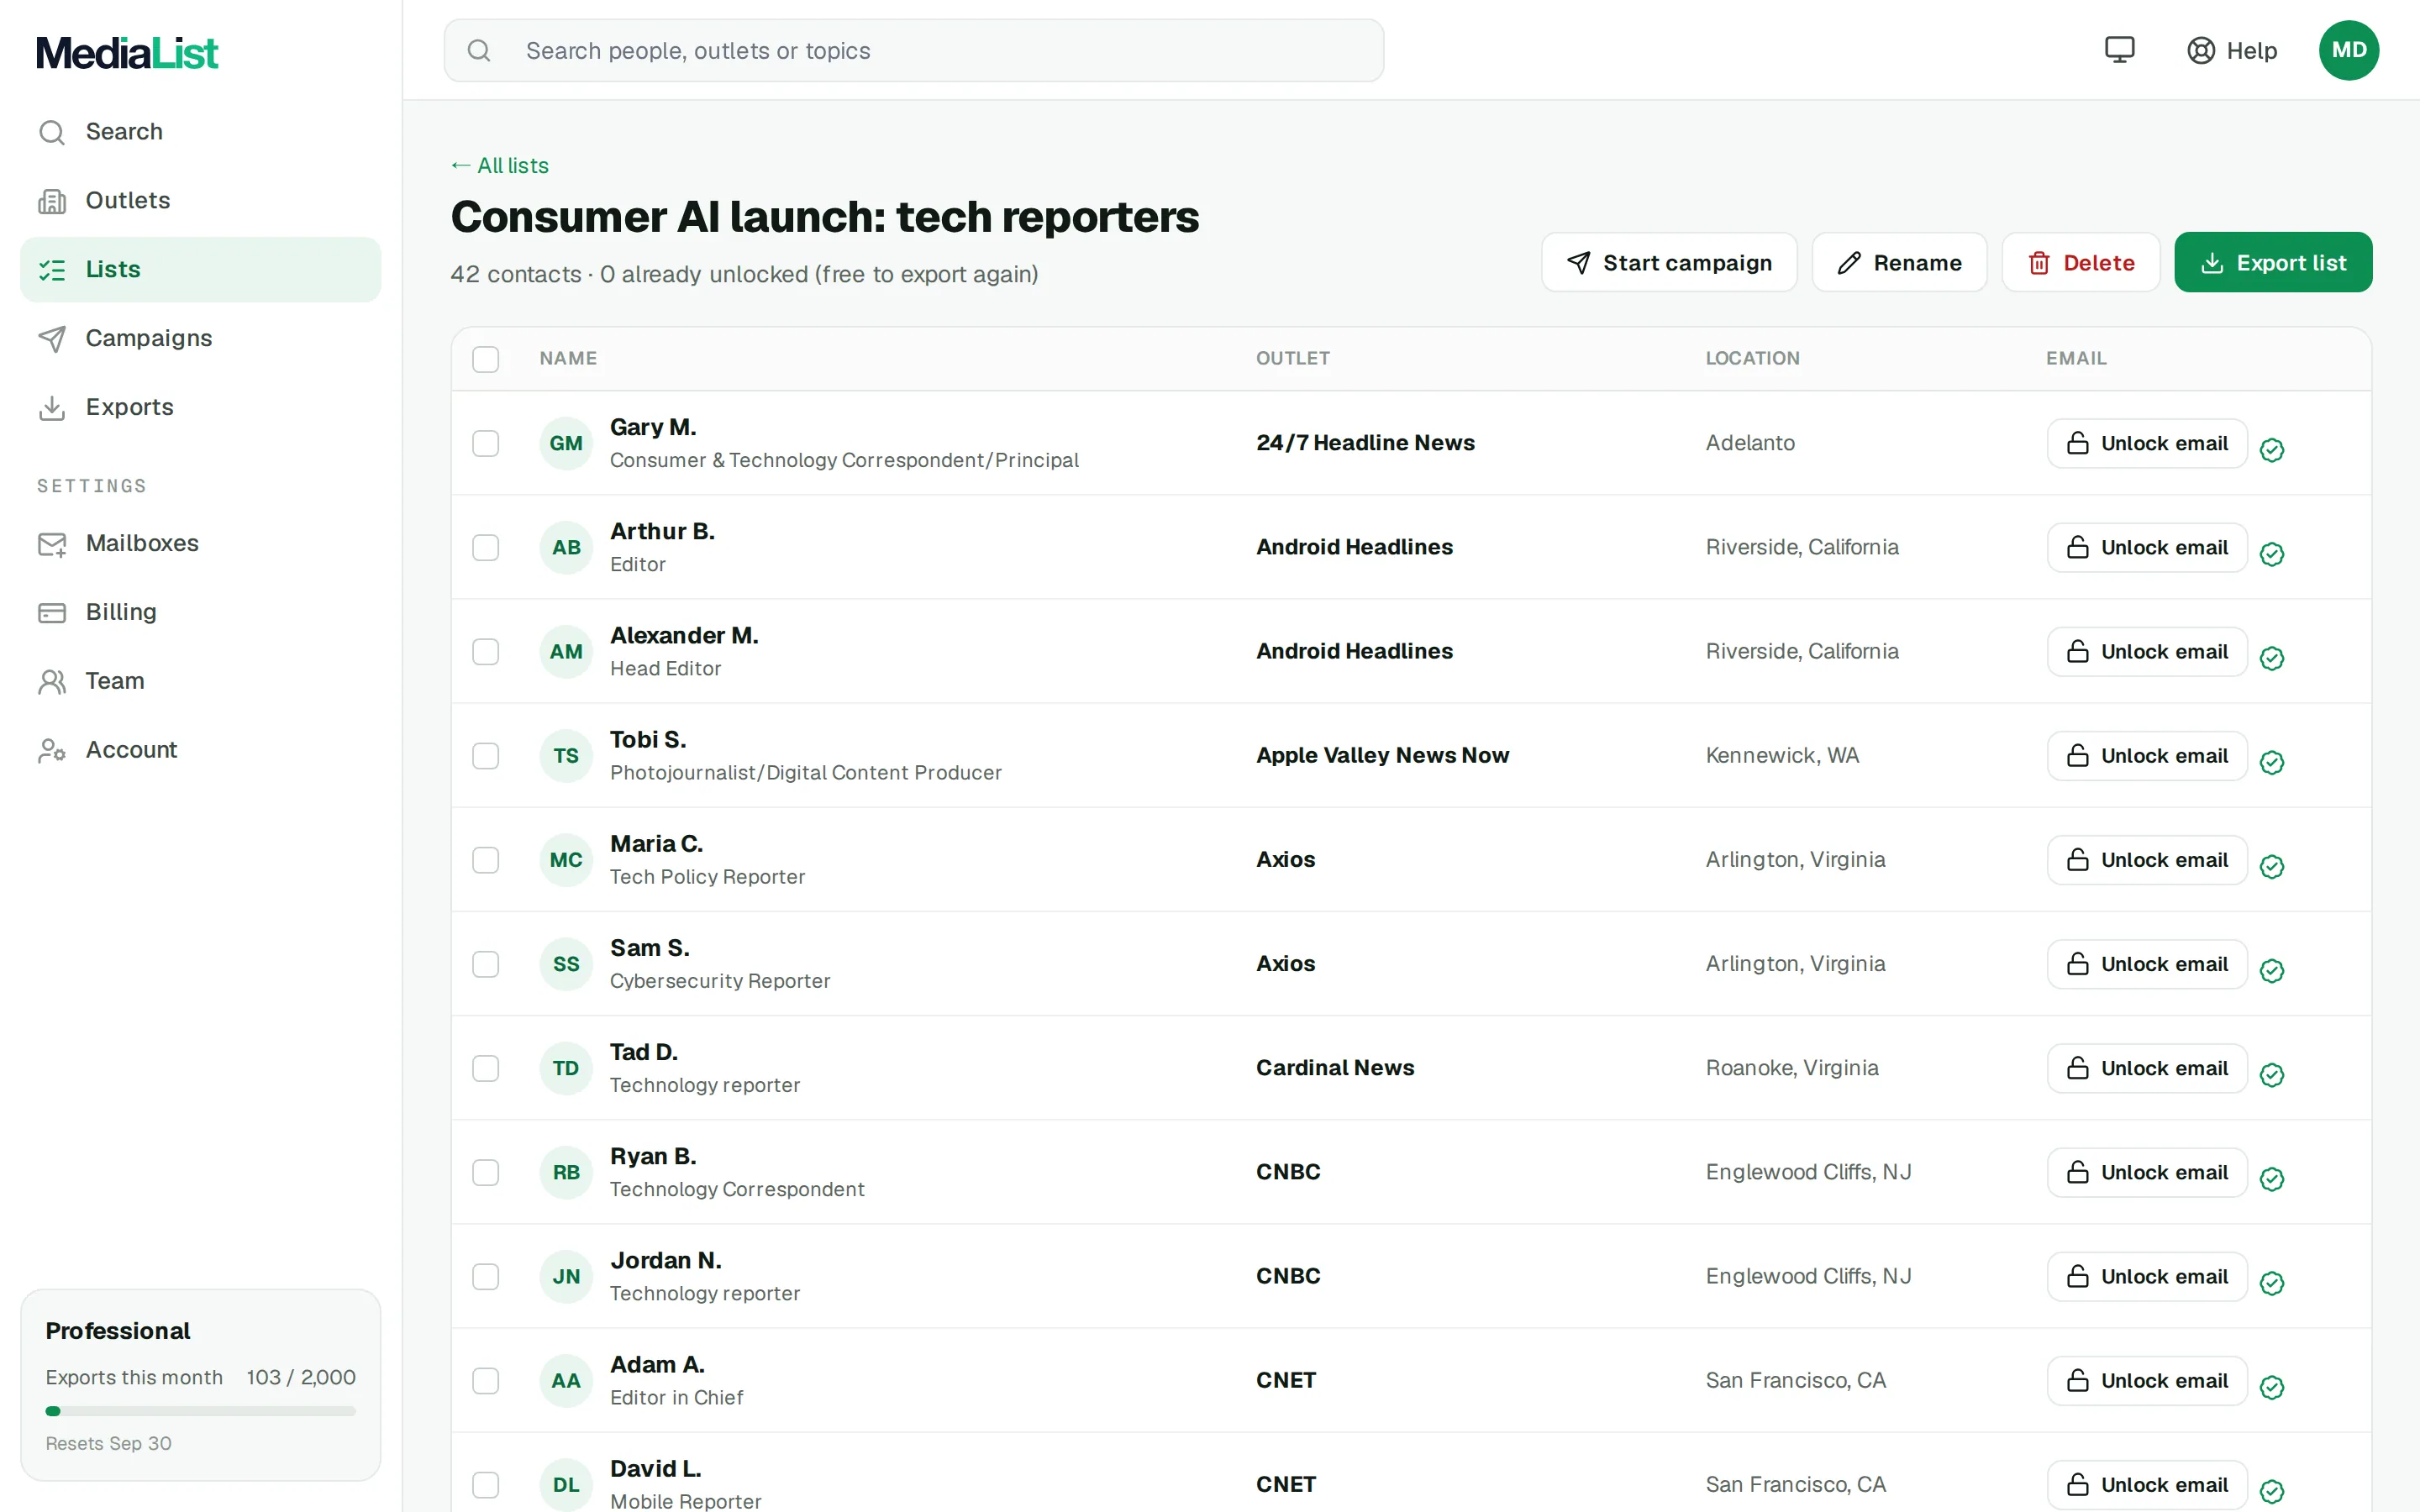Click the MediaList logo
The image size is (2420, 1512).
tap(127, 52)
